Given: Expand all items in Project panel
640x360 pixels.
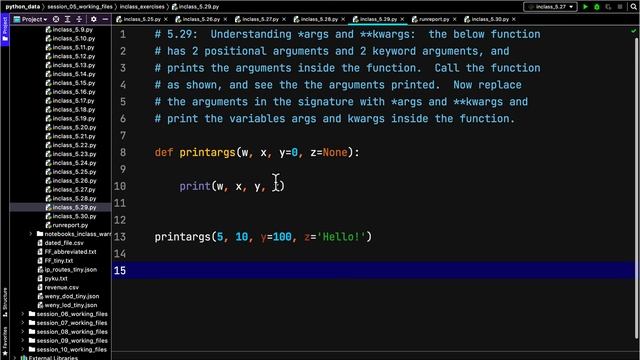Looking at the screenshot, I should [67, 19].
